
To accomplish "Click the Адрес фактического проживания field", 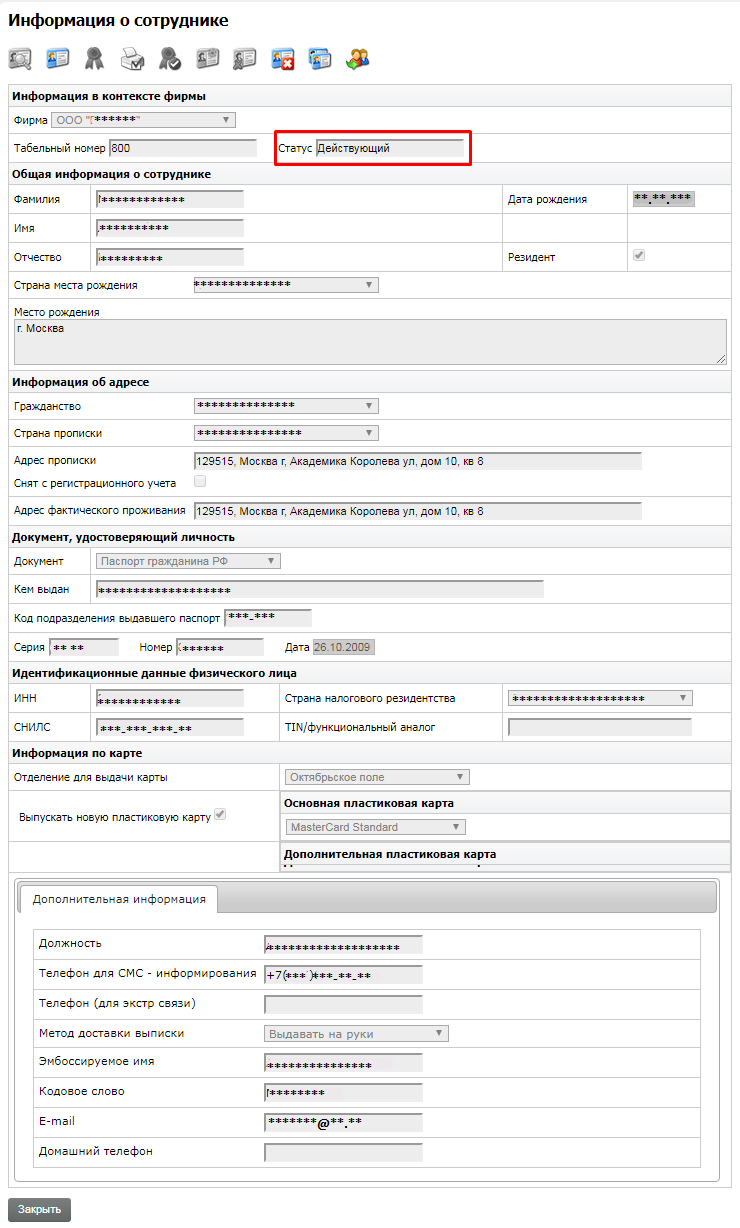I will point(417,511).
